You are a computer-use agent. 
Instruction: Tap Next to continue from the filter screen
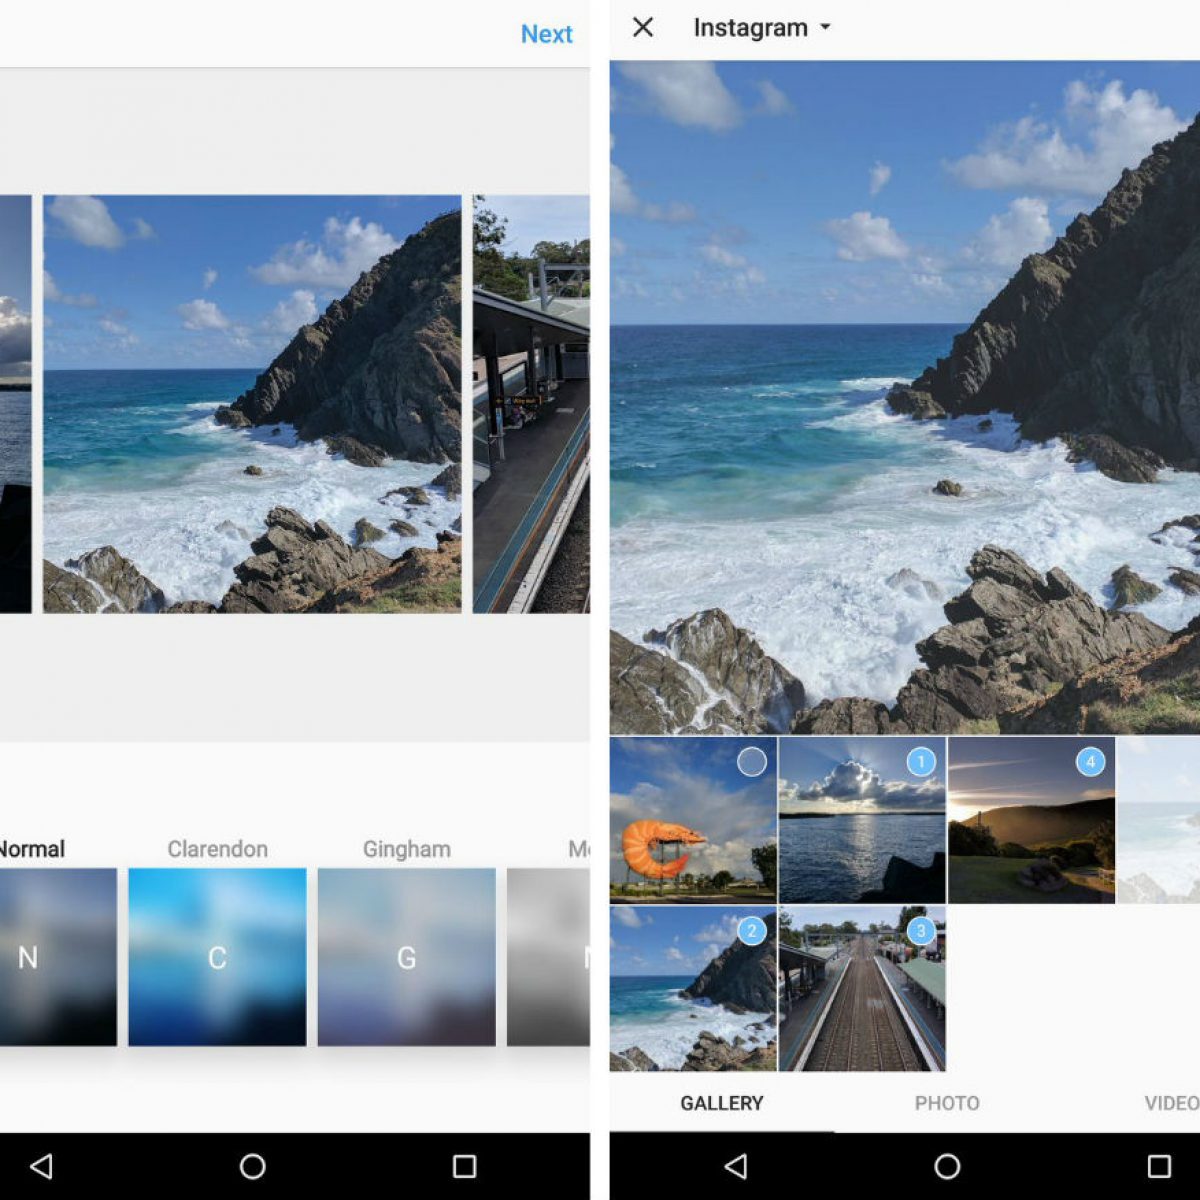(x=546, y=34)
